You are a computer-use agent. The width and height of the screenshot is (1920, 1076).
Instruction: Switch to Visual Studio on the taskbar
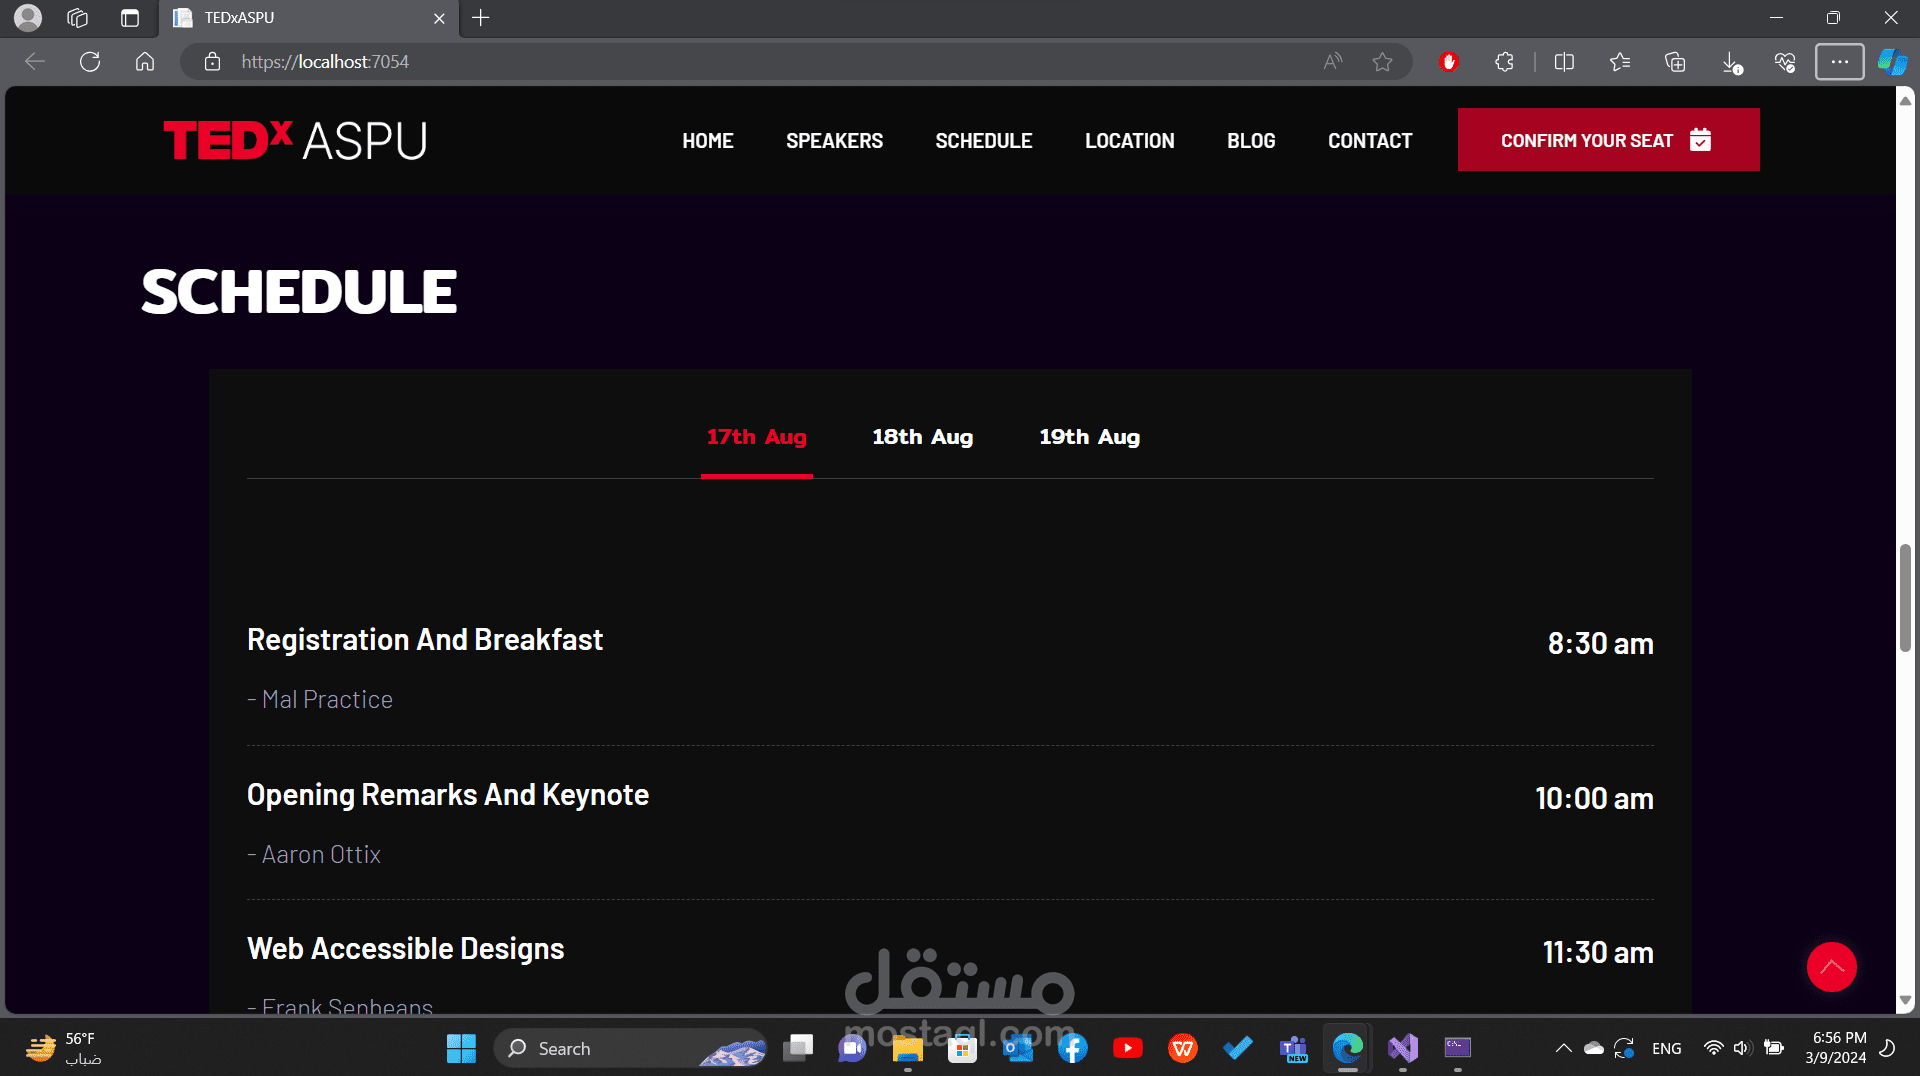pos(1403,1048)
